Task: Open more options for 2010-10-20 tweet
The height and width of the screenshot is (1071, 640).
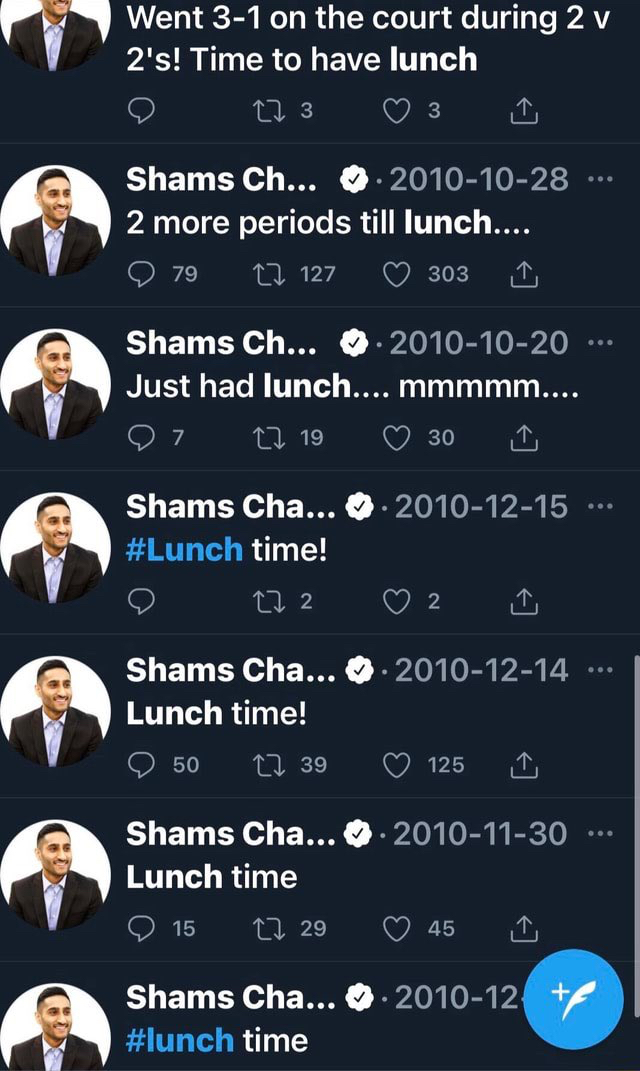Action: pos(598,344)
